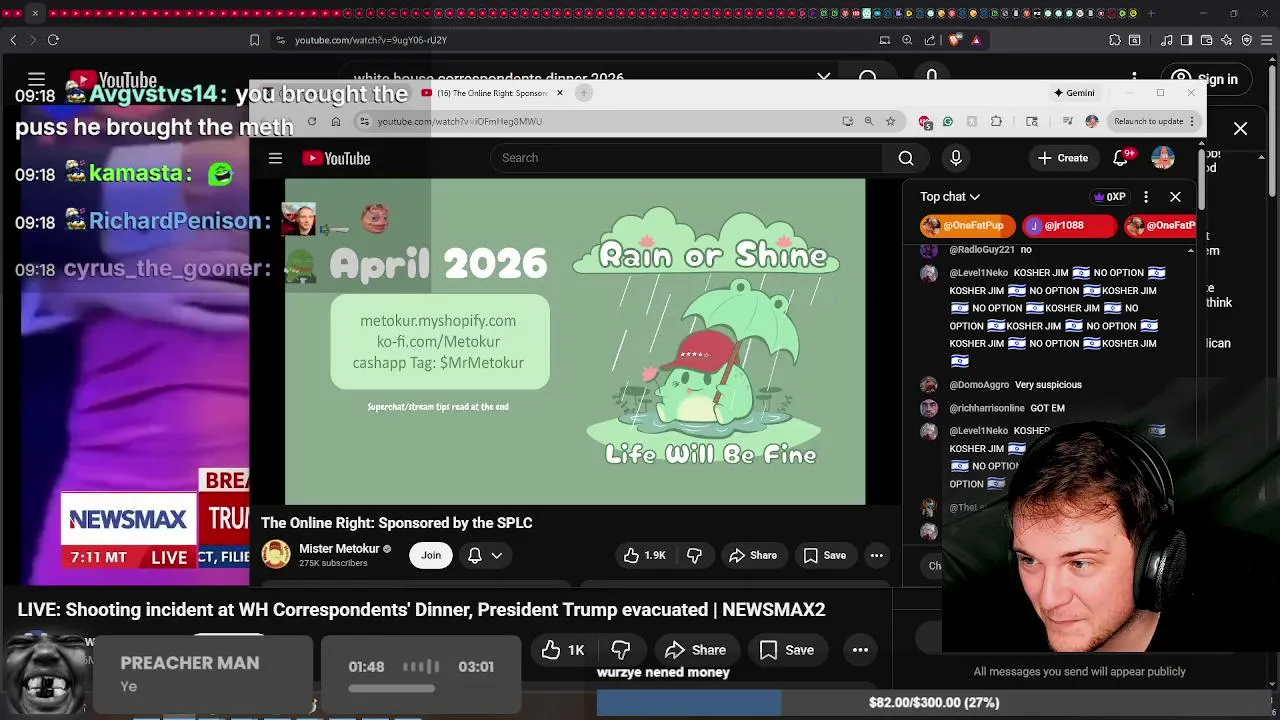Share the NEWSMAX2 live video
Screen dimensions: 1280x720
(x=696, y=650)
